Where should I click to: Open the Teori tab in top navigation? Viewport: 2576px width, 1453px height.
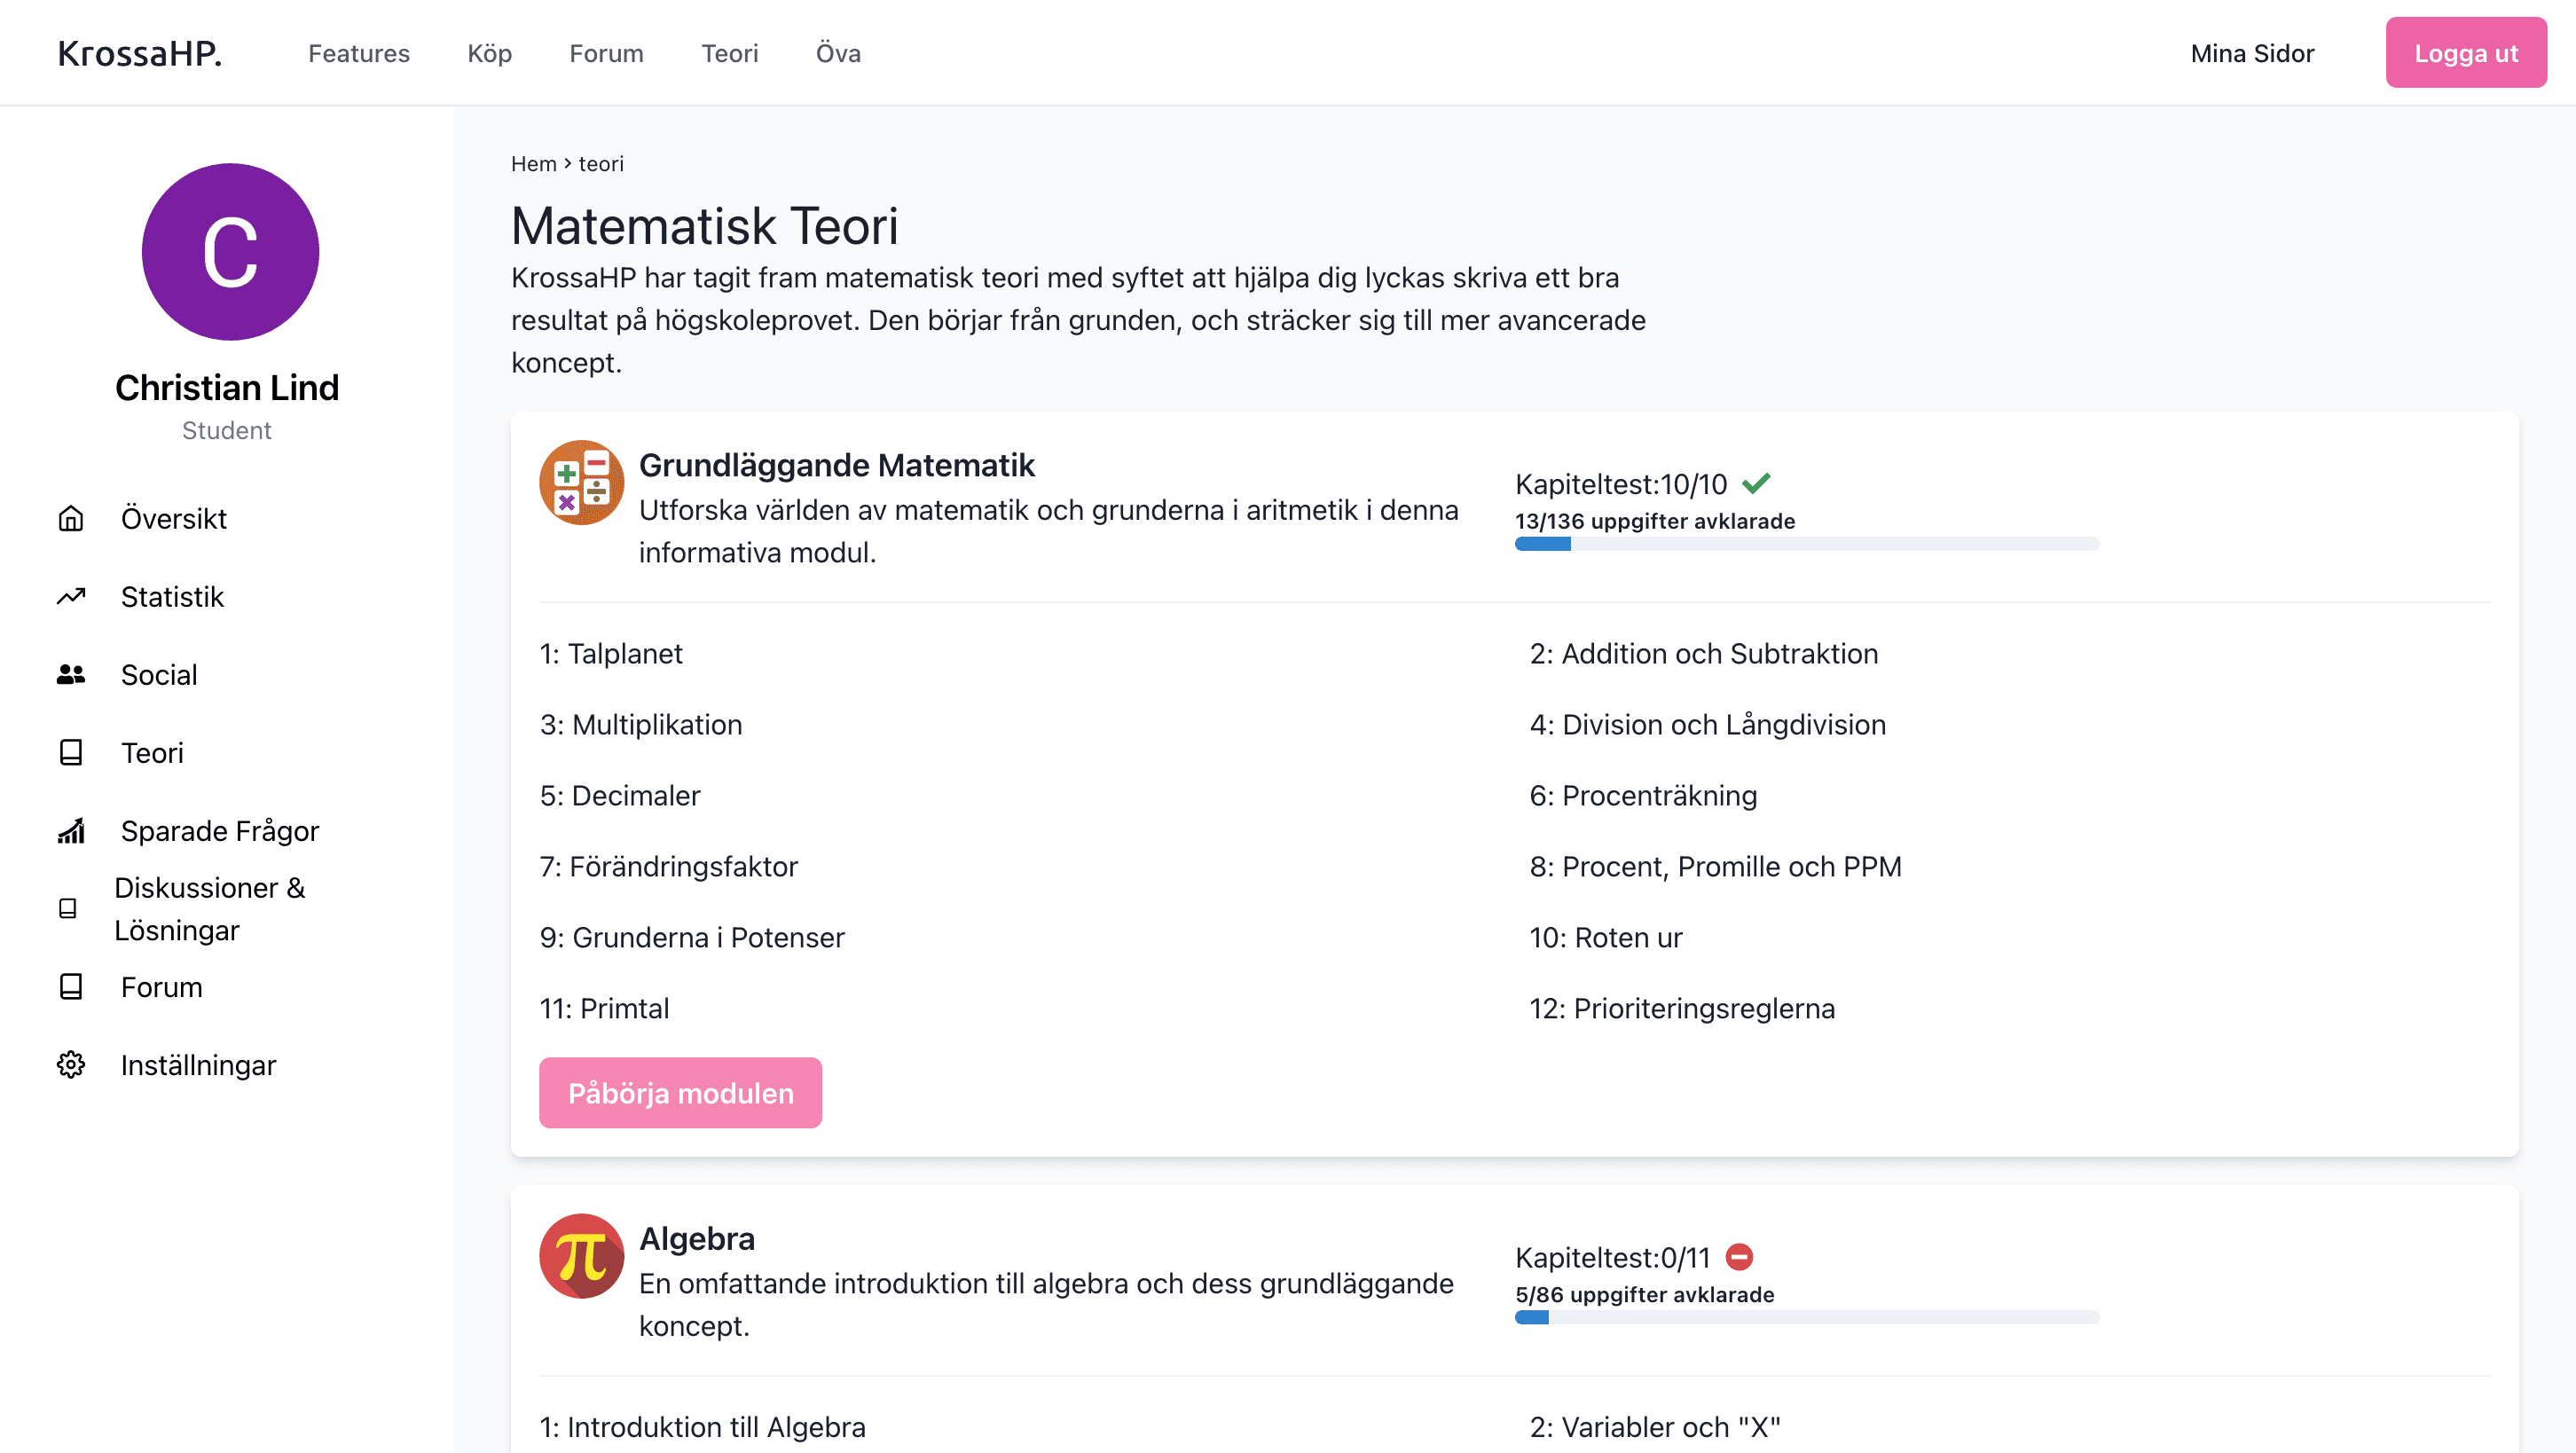click(x=729, y=53)
